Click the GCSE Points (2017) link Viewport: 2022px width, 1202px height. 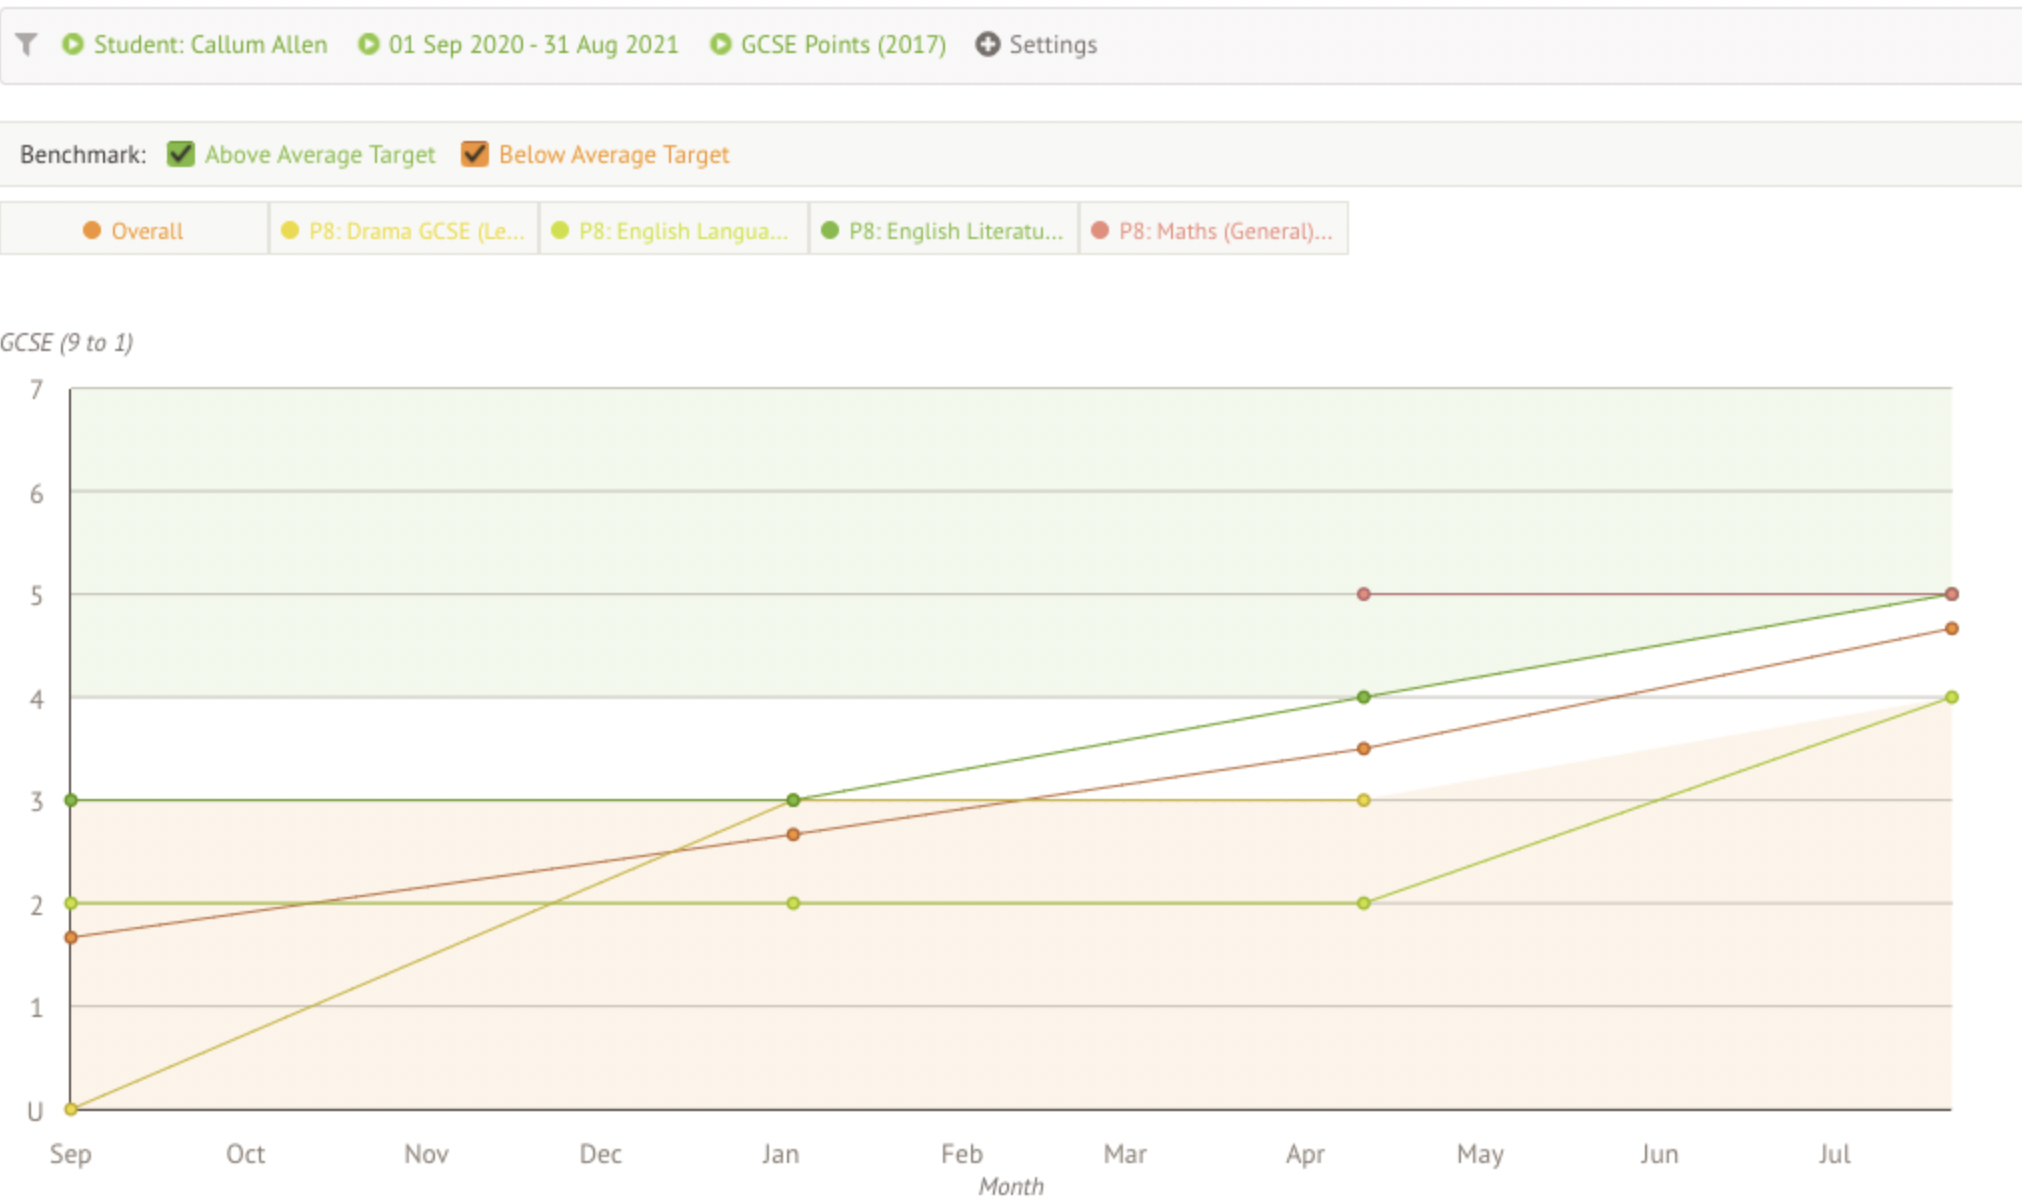843,44
